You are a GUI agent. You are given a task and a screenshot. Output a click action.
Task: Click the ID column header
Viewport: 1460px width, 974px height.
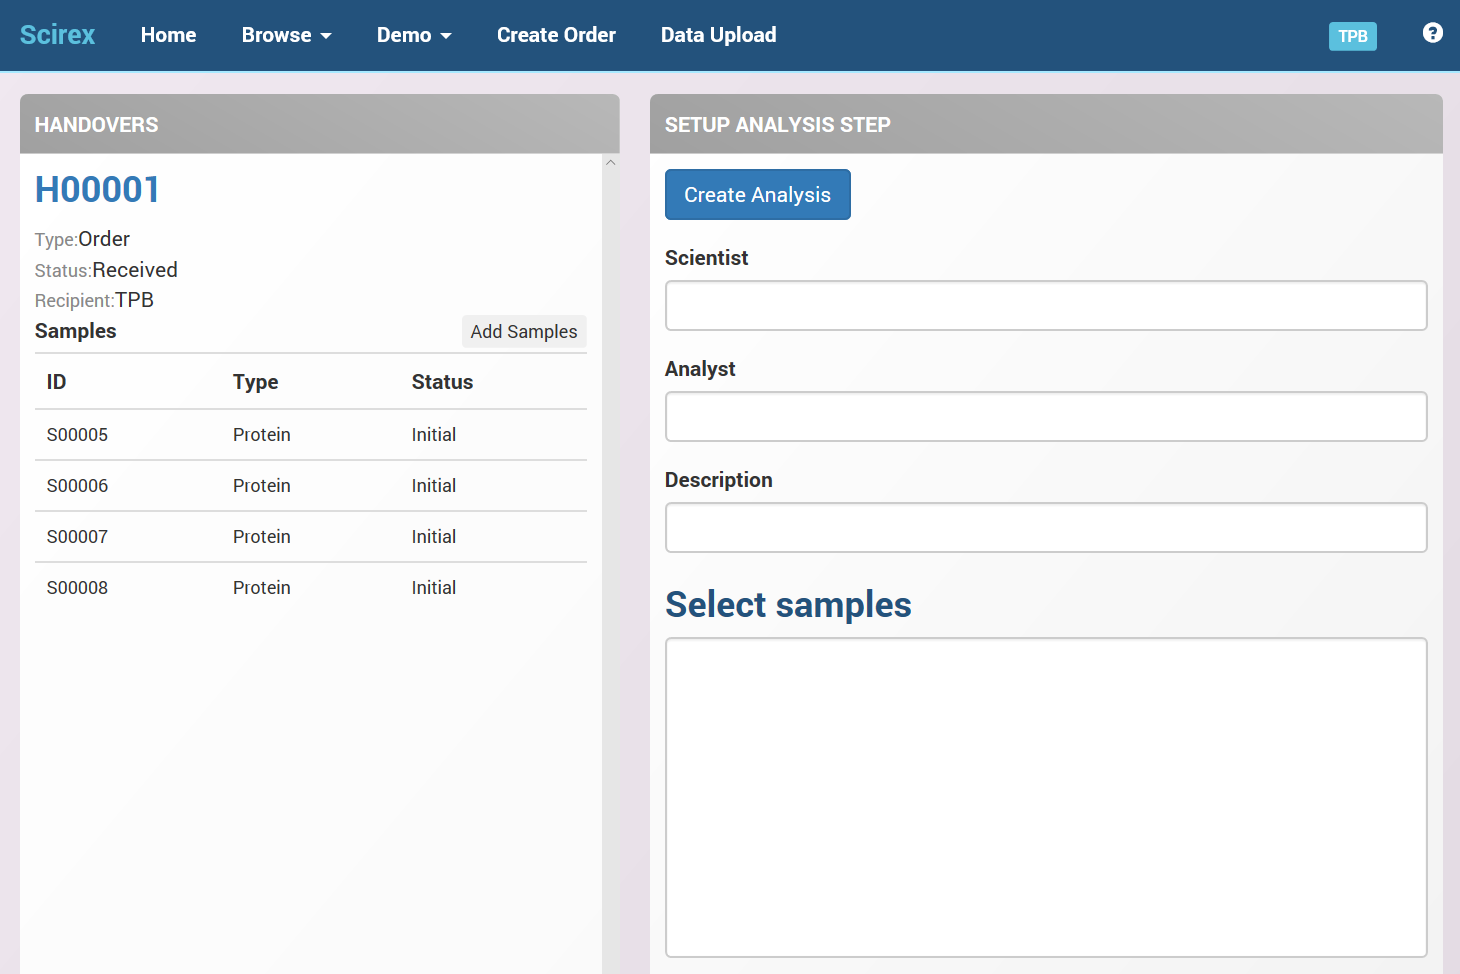coord(56,382)
